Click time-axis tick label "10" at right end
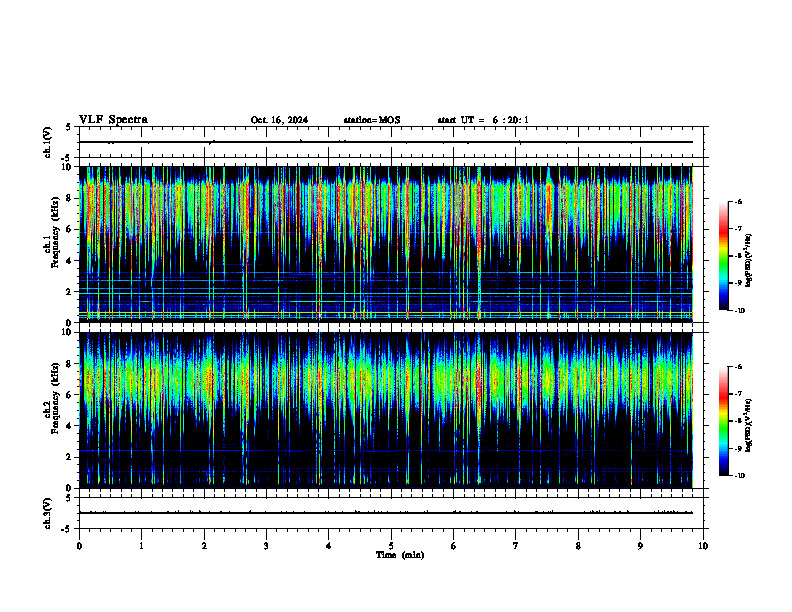The width and height of the screenshot is (792, 612). (703, 546)
